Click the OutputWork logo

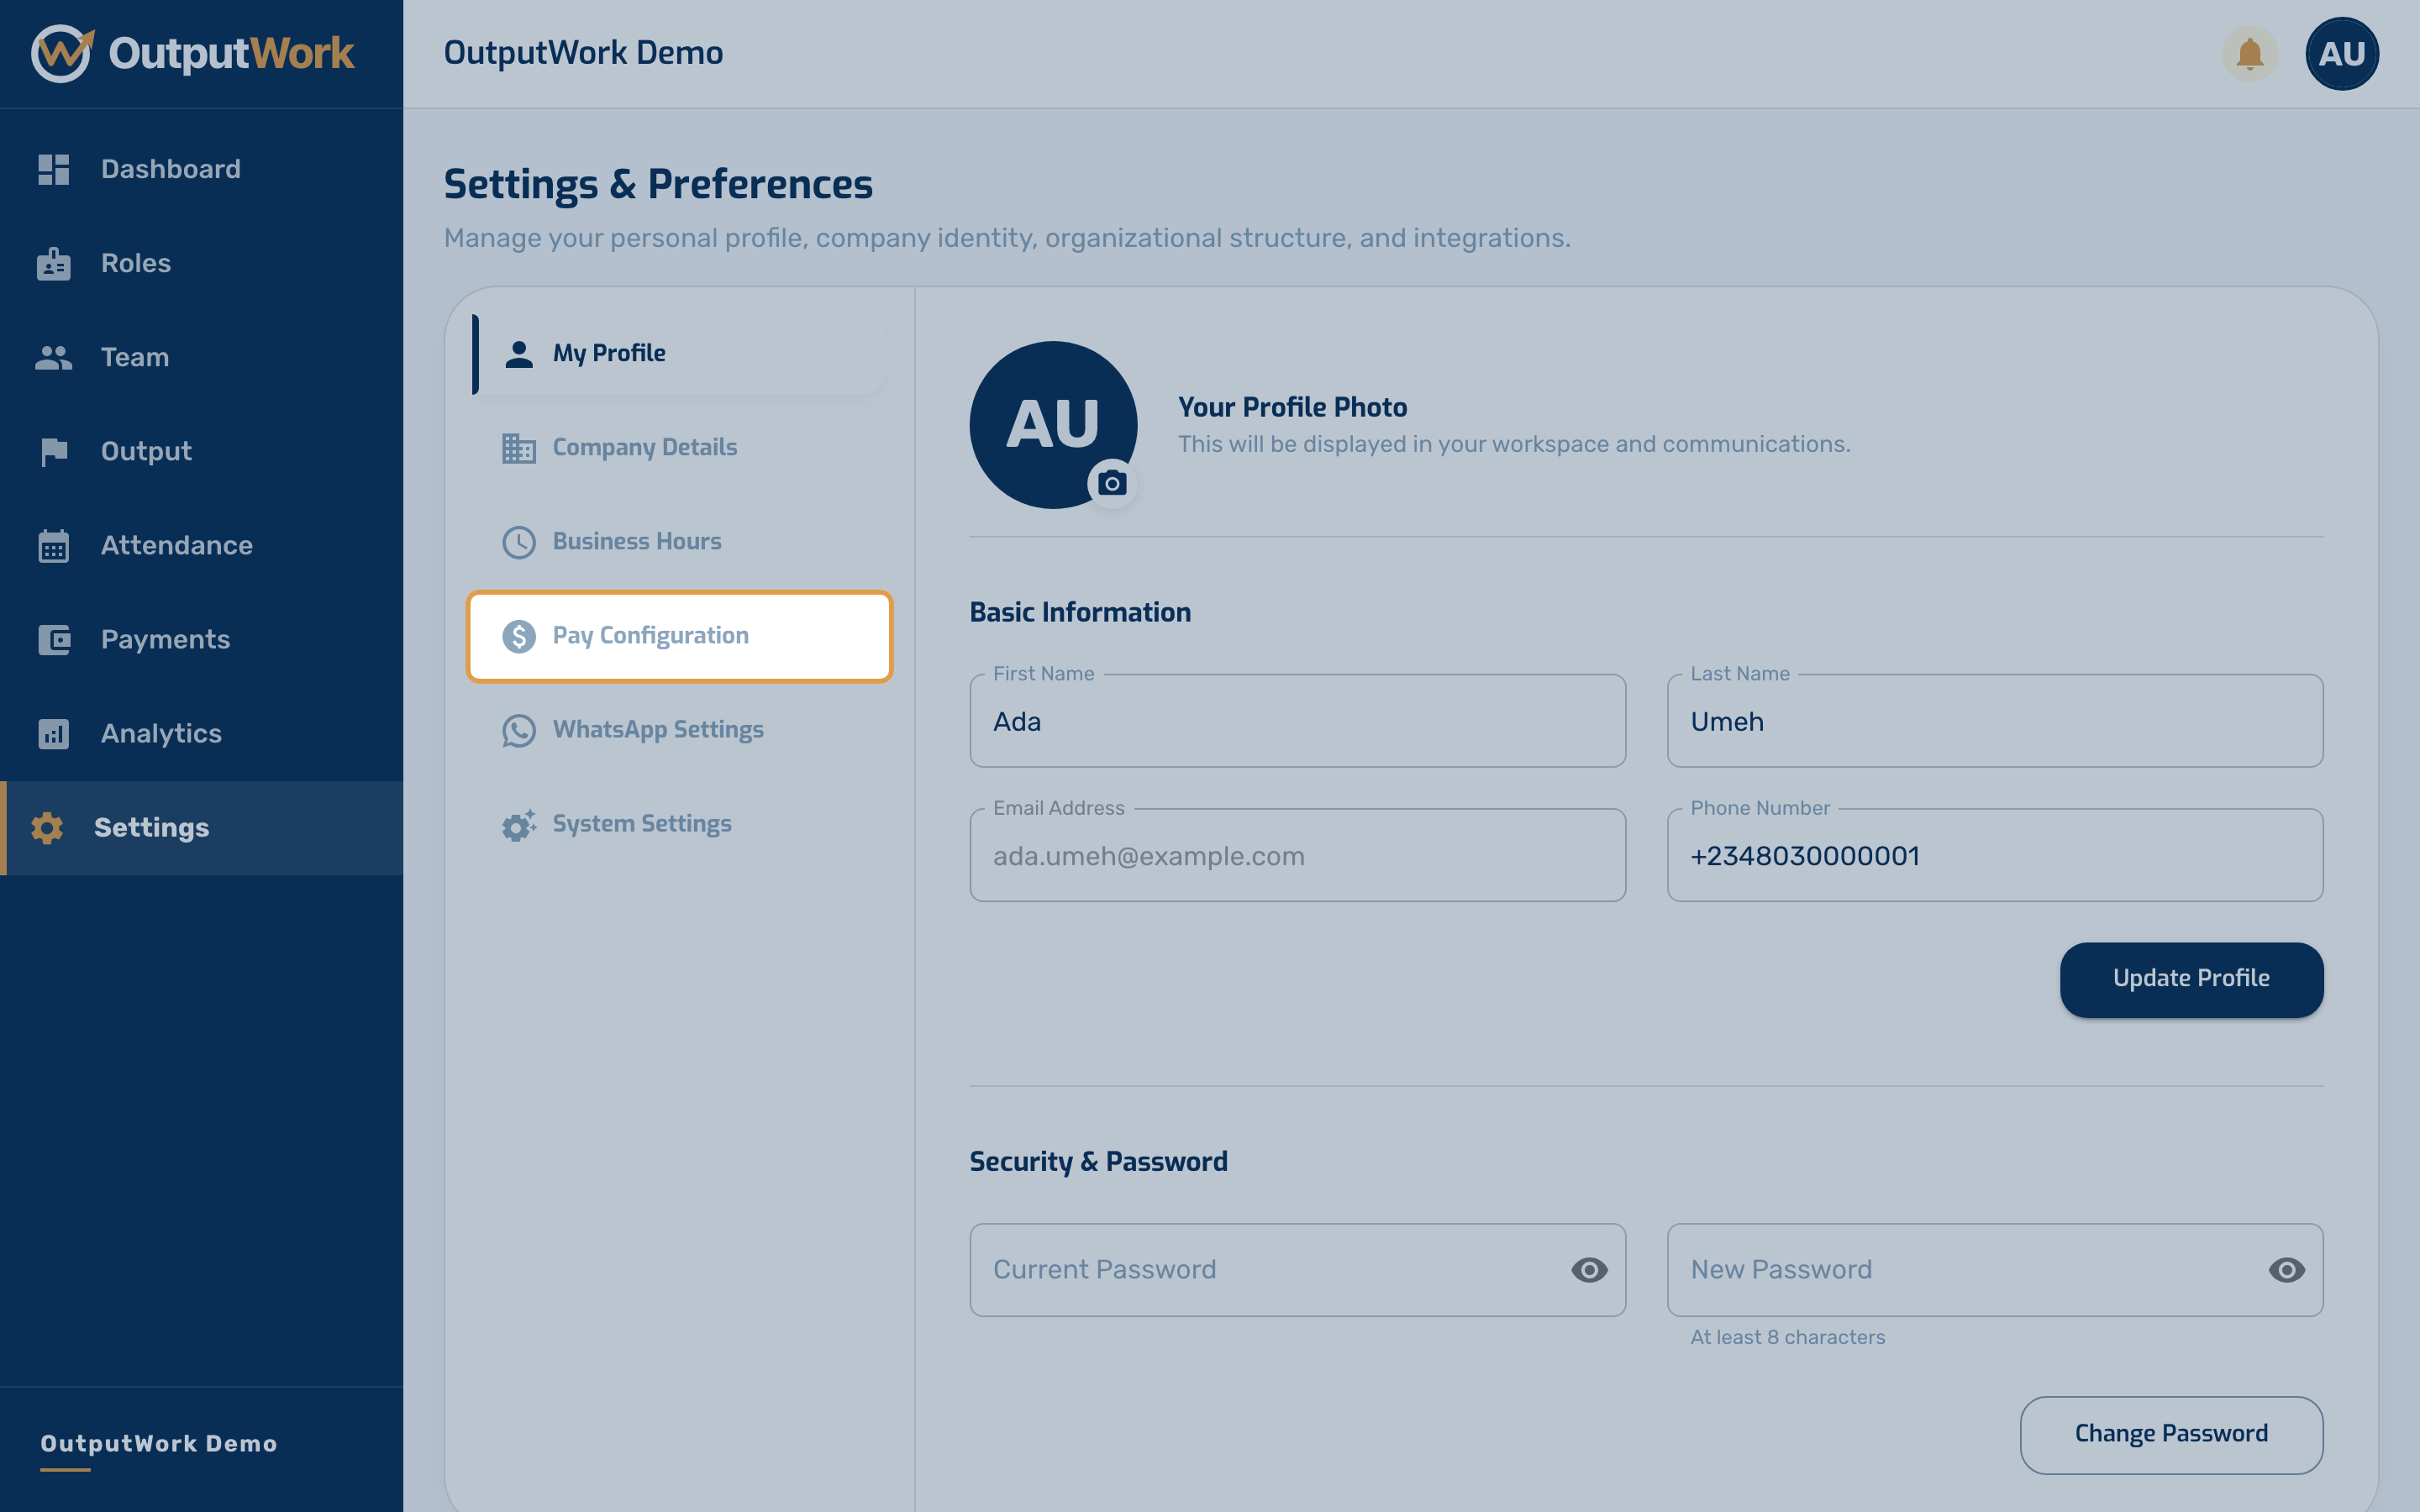click(x=192, y=53)
